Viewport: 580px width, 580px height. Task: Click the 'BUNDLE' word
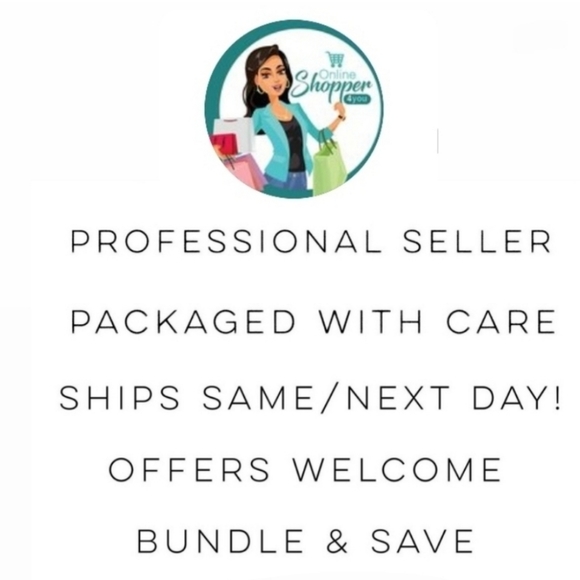220,541
